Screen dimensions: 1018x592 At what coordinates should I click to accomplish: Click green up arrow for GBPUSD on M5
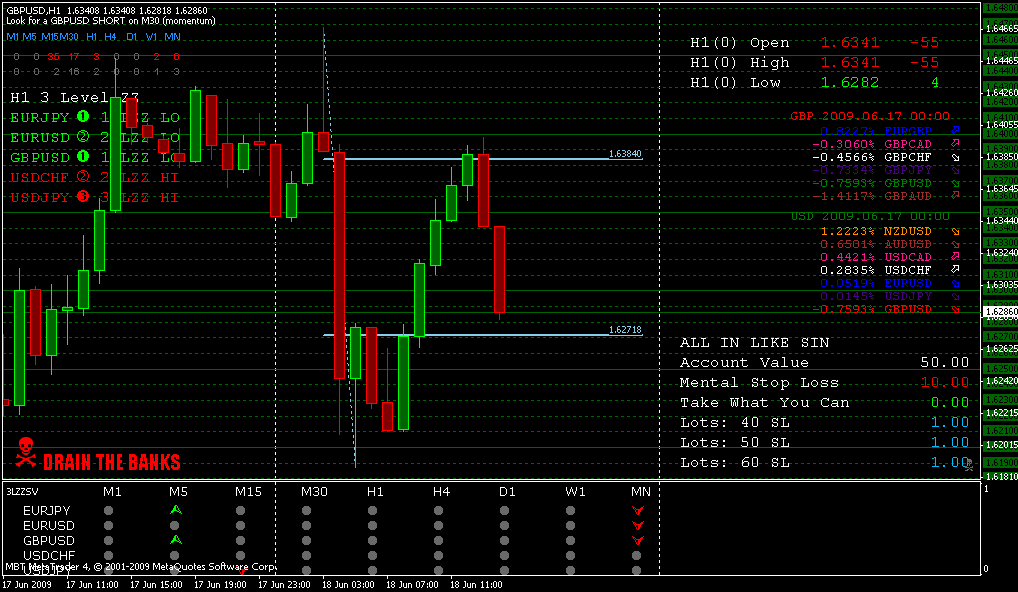pos(175,540)
